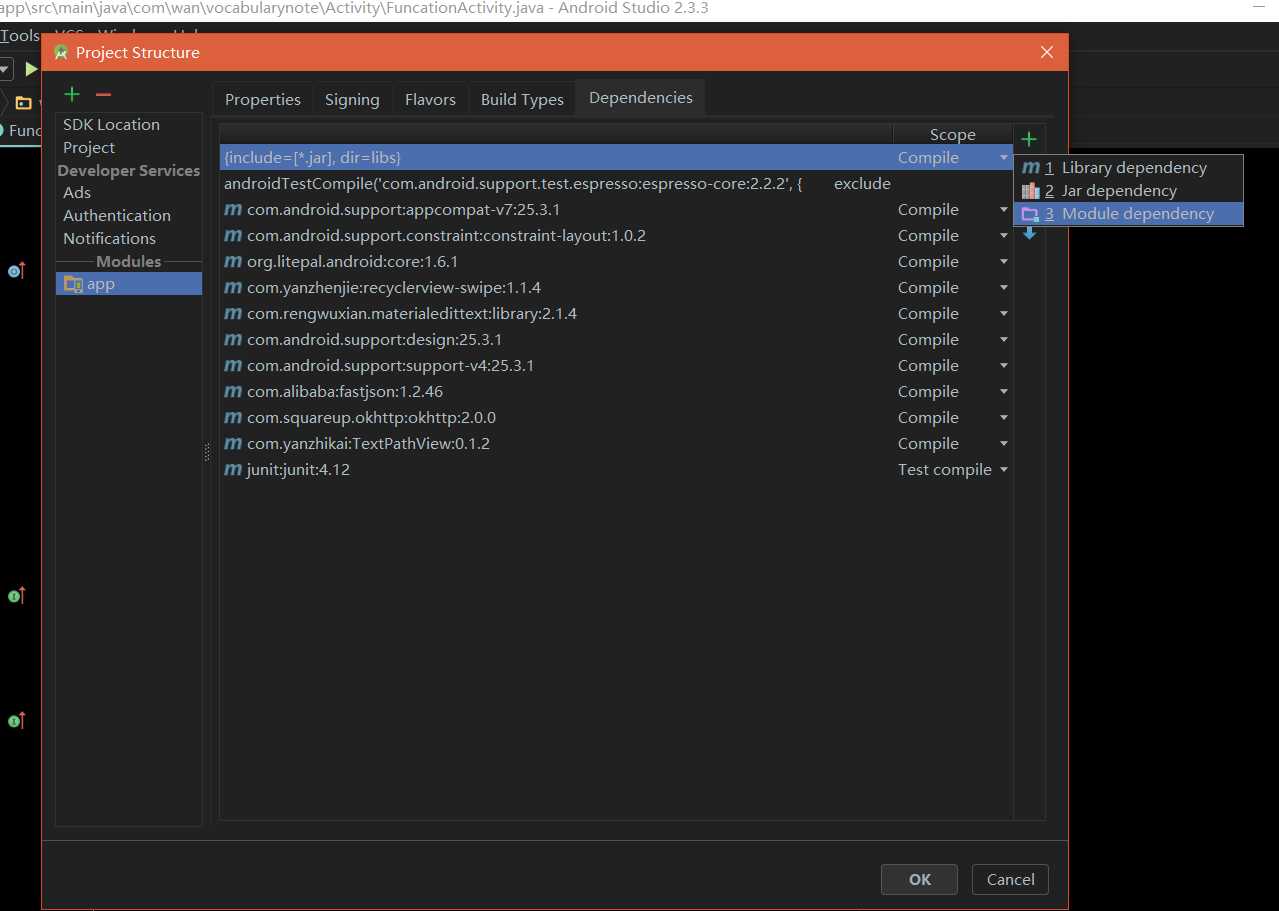The image size is (1279, 911).
Task: Click 'm' icon of junit dependency
Action: tap(233, 470)
